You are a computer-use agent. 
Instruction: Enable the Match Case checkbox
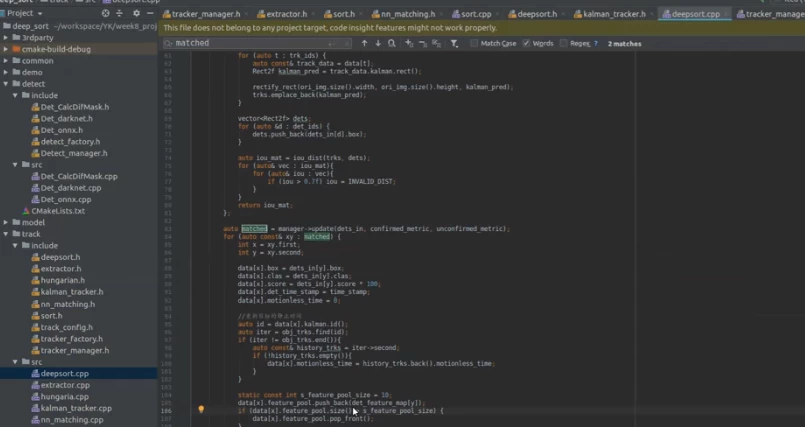click(x=476, y=44)
